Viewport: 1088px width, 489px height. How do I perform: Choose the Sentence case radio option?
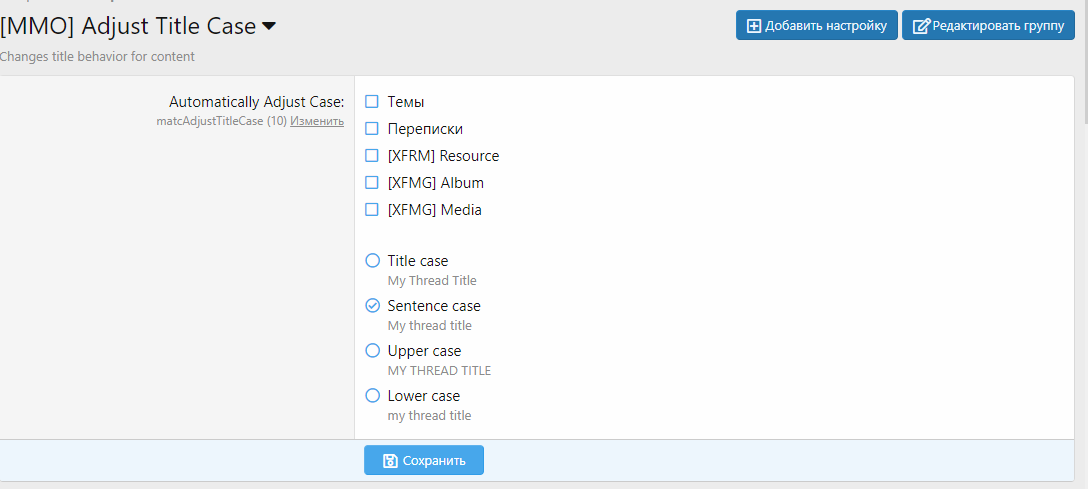tap(373, 306)
